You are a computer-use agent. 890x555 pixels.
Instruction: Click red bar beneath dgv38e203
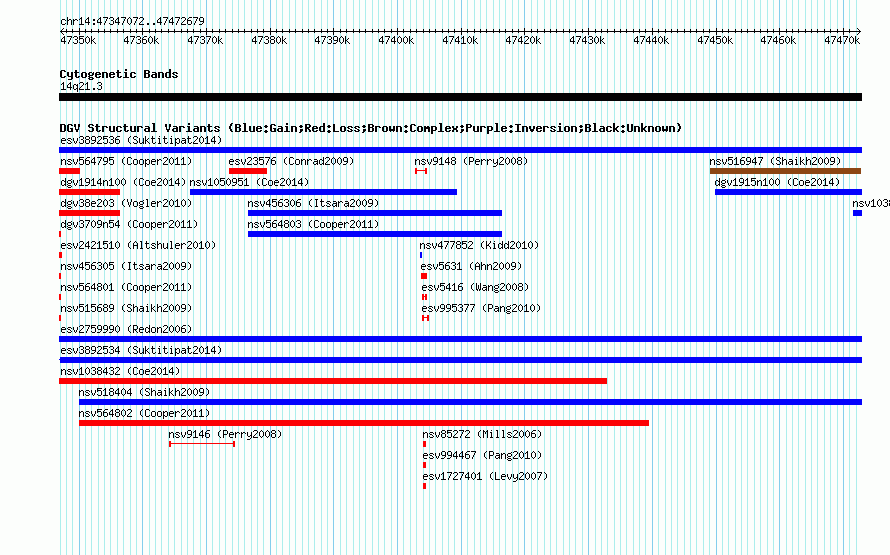coord(90,213)
